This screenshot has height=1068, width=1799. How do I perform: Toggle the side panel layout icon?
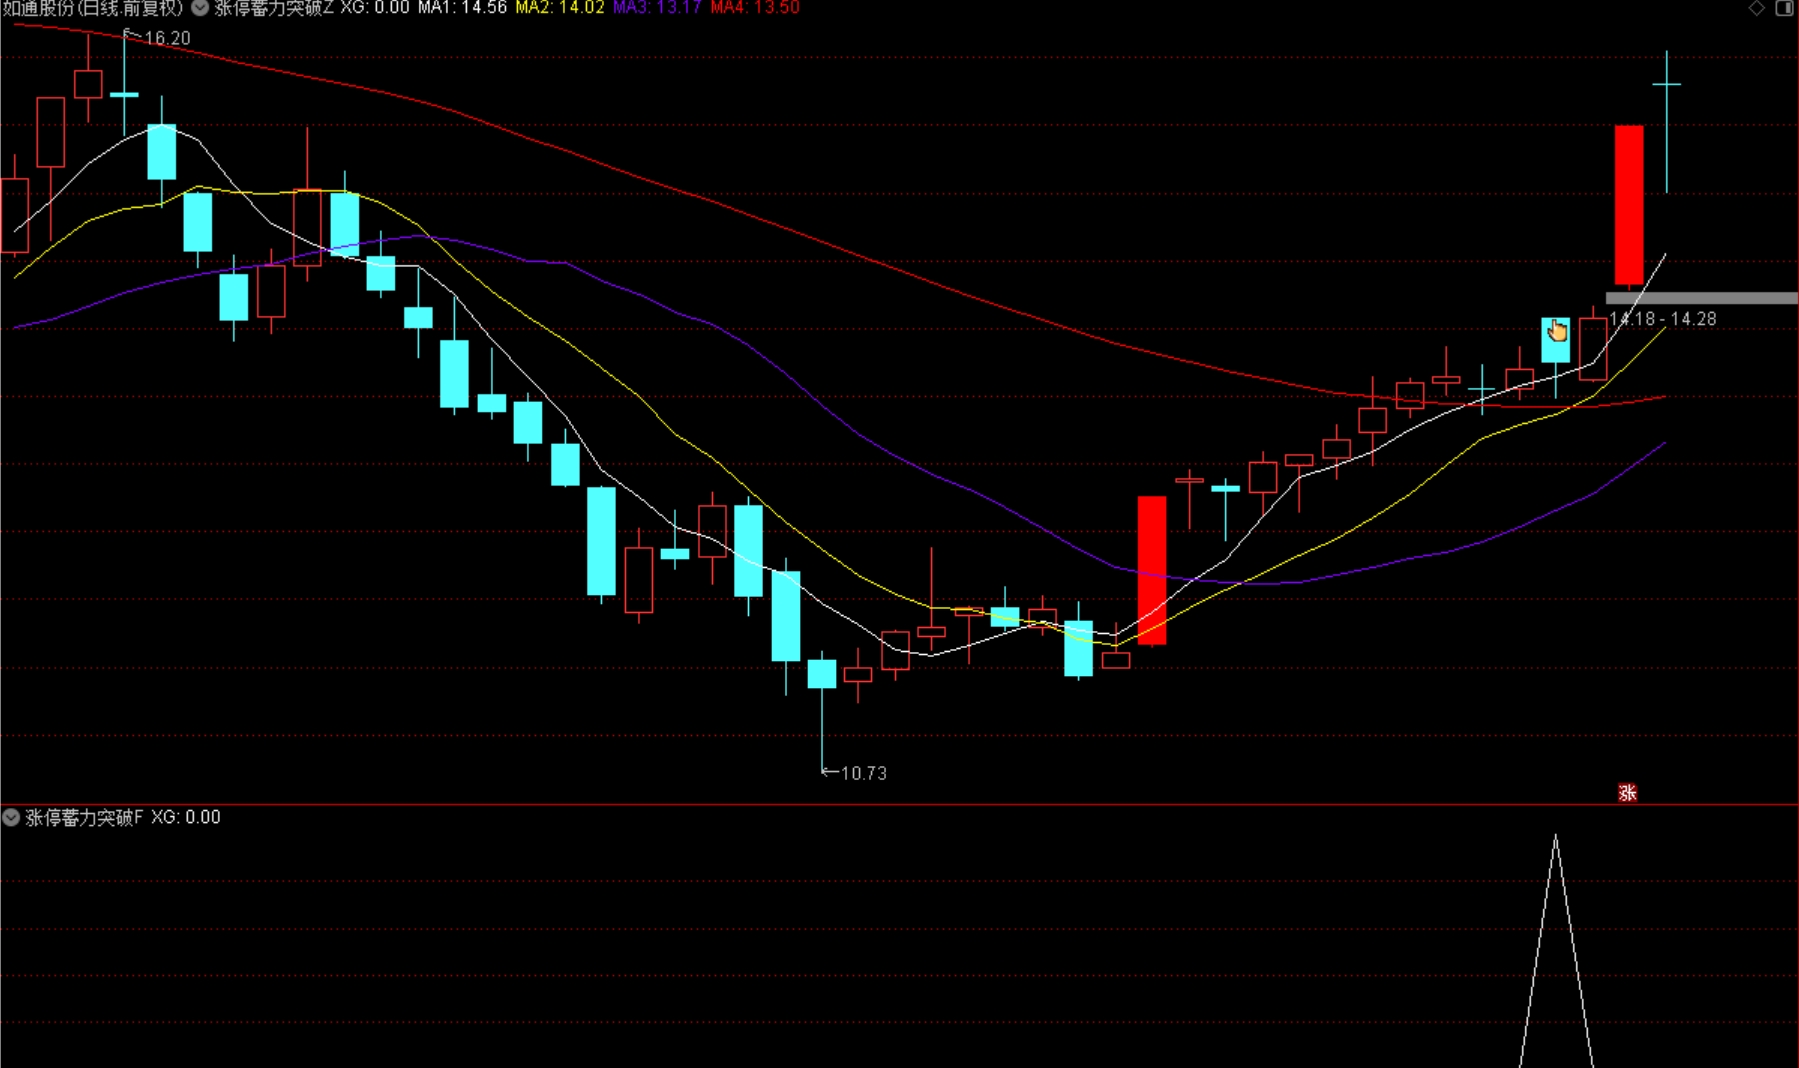point(1784,8)
